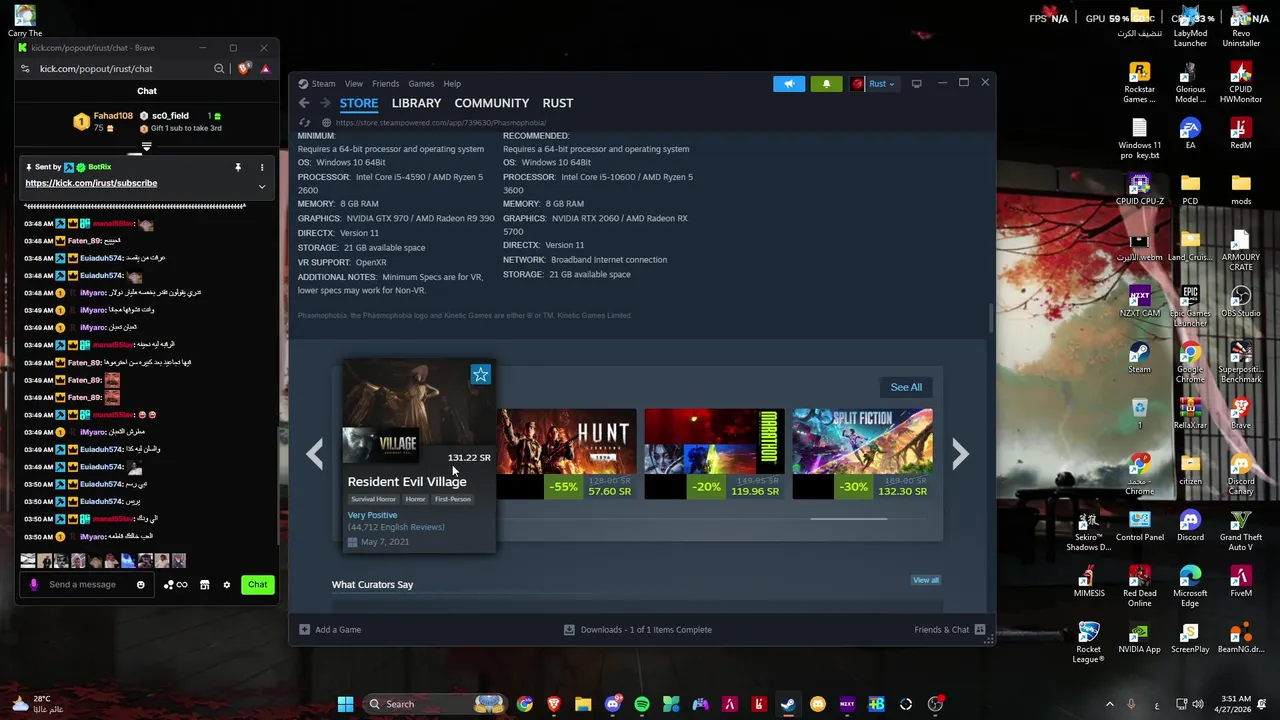Click the Brave Shields lion icon

tap(243, 69)
